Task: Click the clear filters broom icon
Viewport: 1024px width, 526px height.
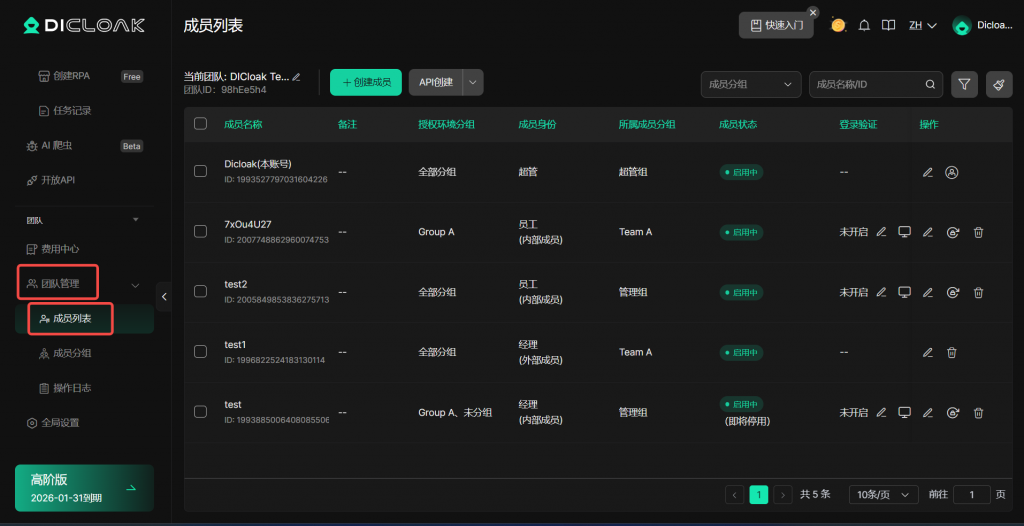Action: point(998,85)
